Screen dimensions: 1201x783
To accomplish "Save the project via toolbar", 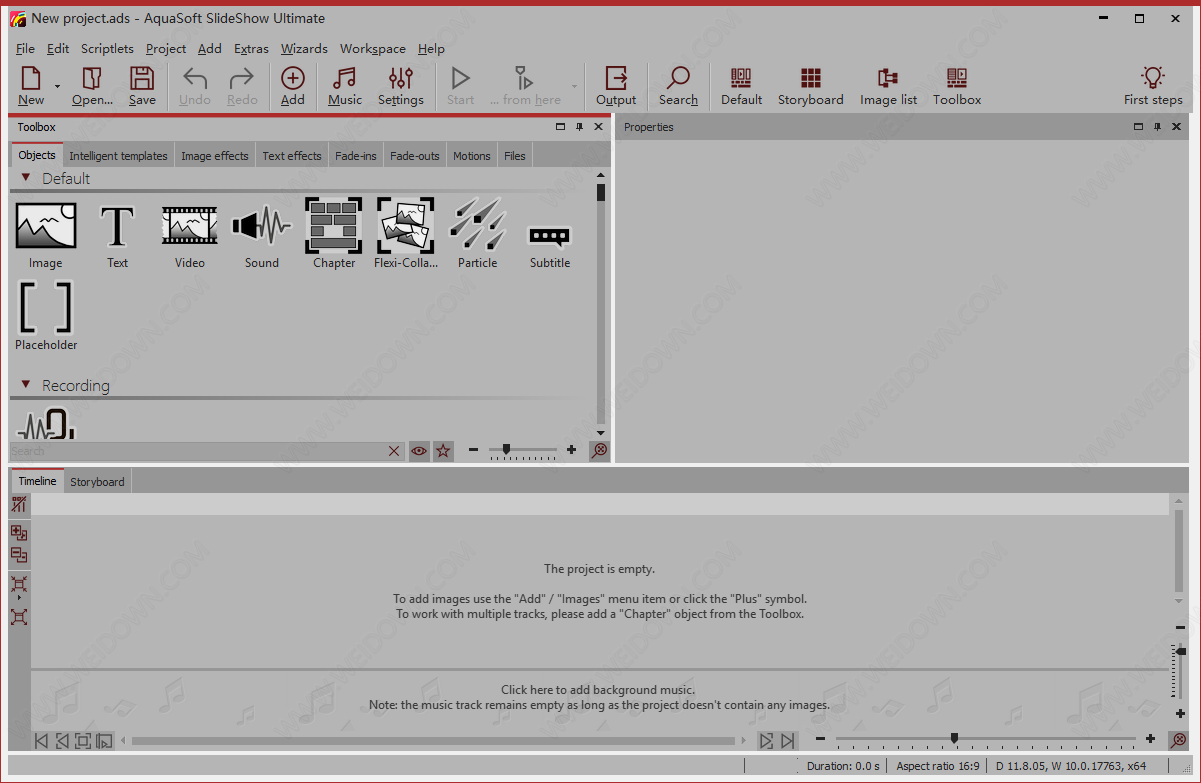I will [x=142, y=86].
